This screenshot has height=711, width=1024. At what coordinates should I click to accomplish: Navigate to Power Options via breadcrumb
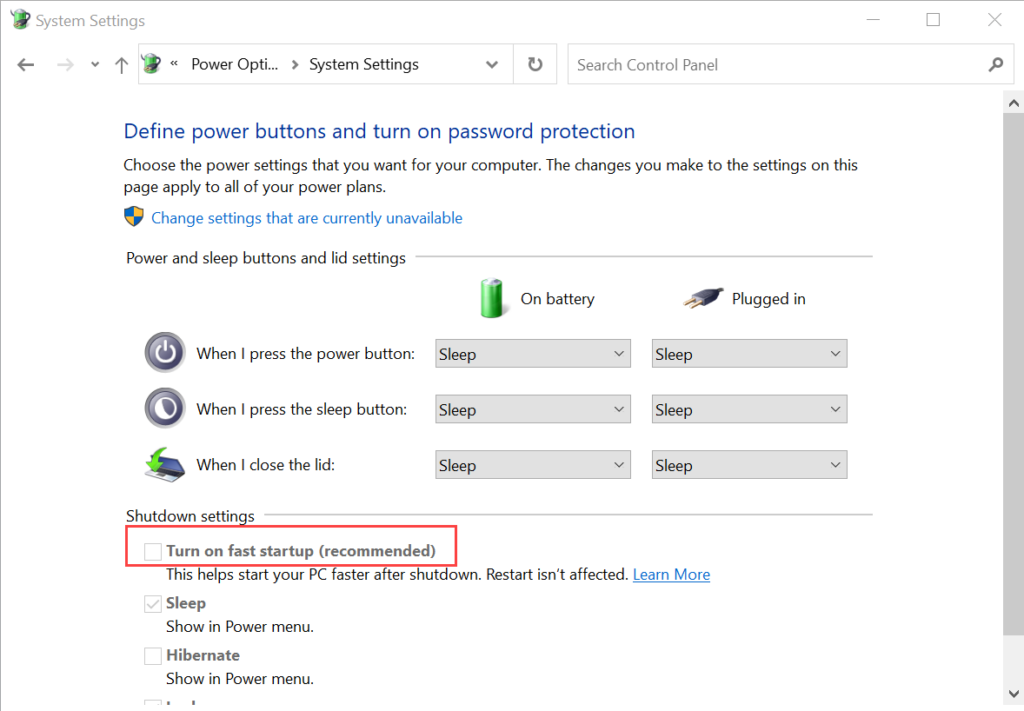coord(235,63)
